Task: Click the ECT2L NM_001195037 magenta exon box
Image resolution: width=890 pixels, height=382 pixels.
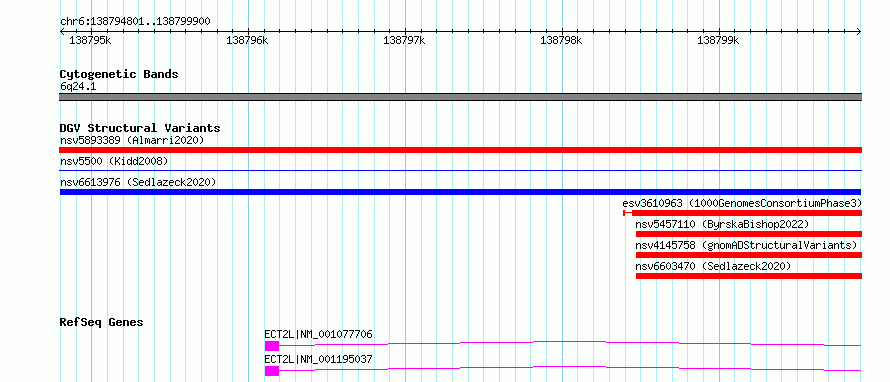Action: [272, 371]
